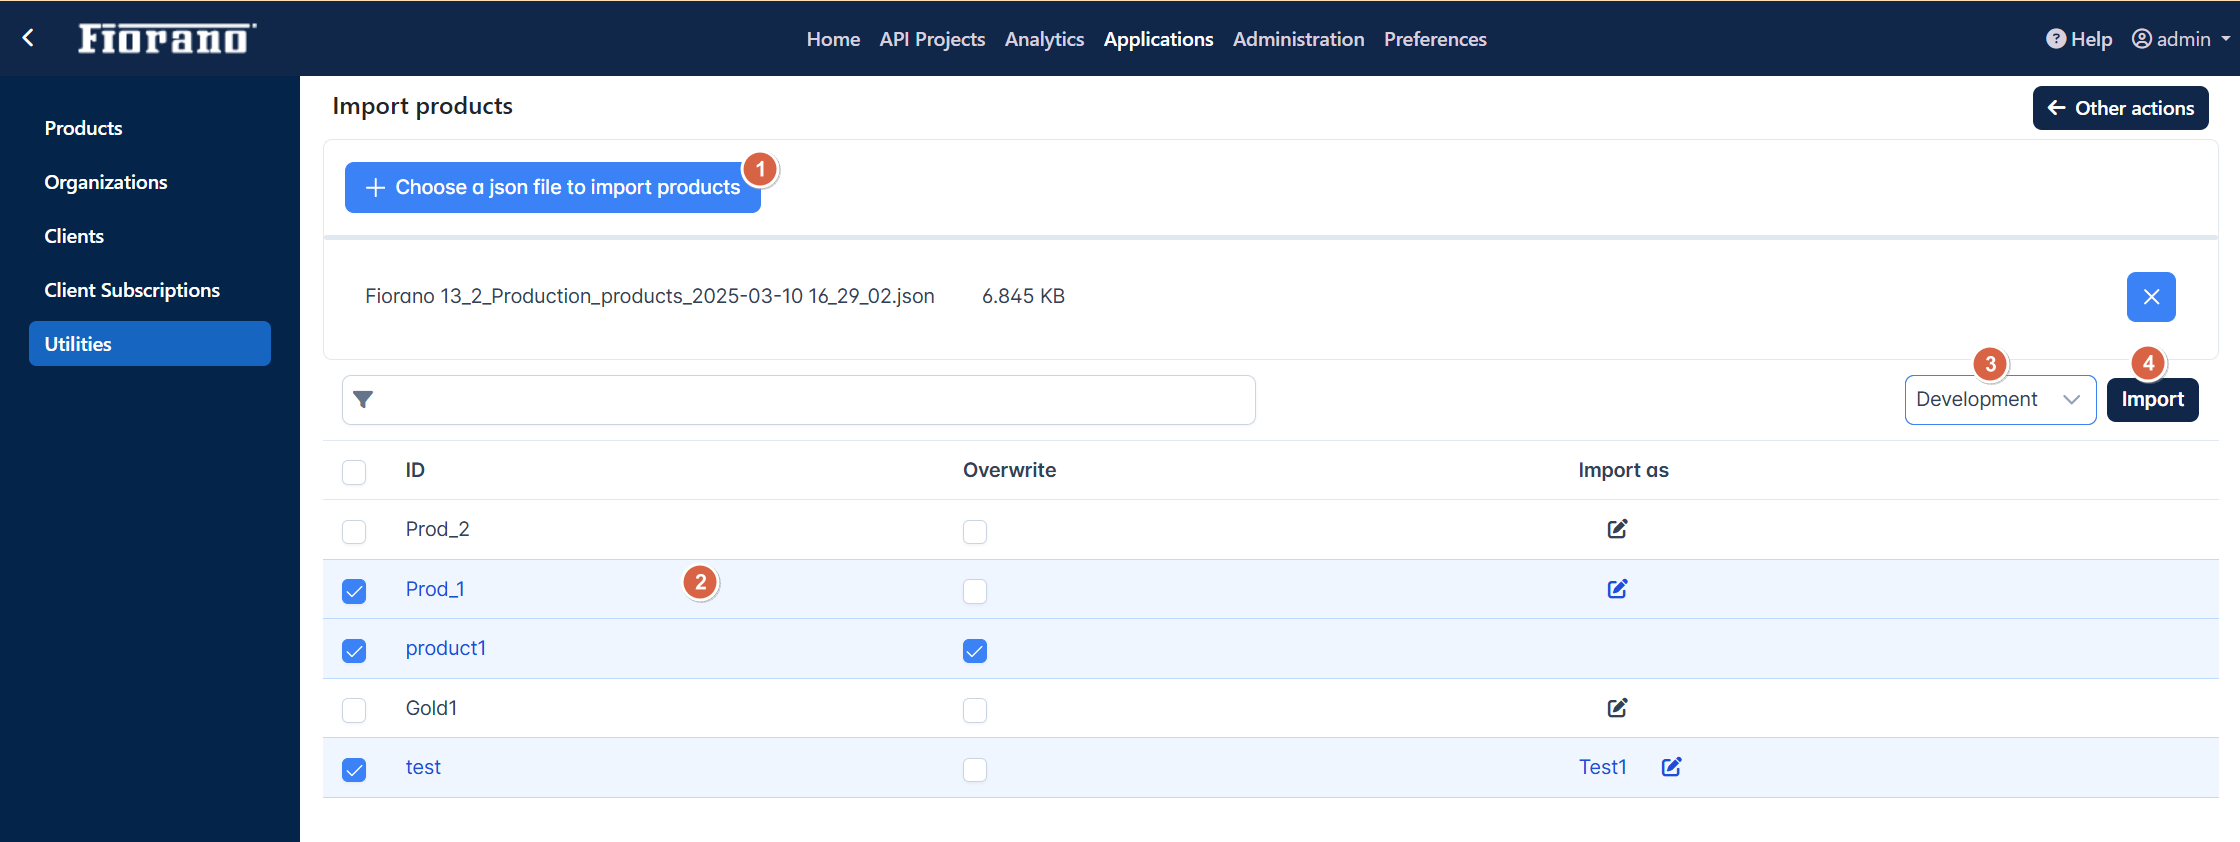Viewport: 2240px width, 842px height.
Task: Go to Home in top navigation
Action: 833,39
